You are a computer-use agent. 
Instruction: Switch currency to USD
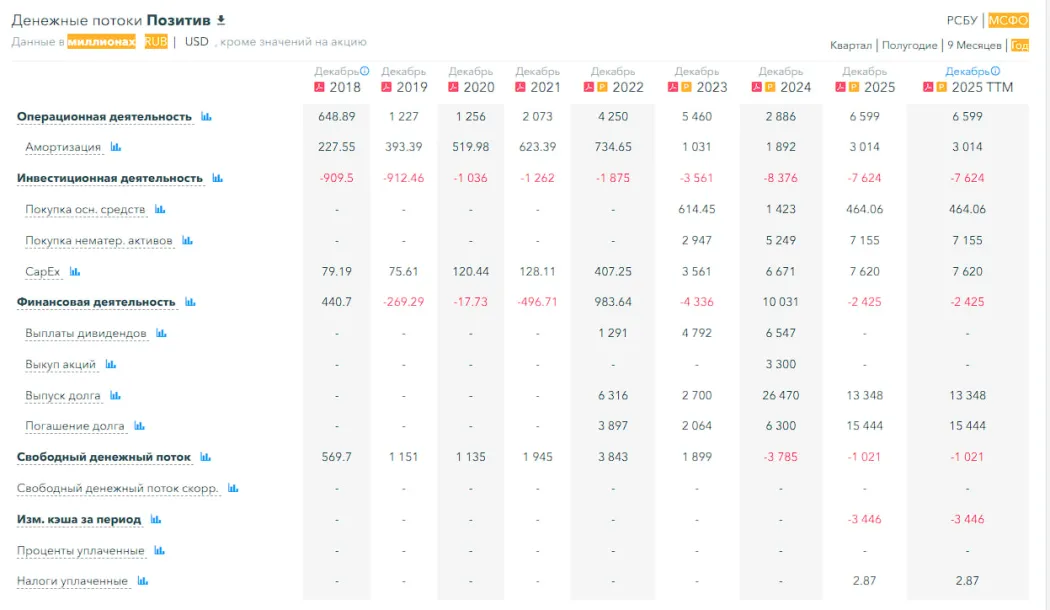click(x=197, y=42)
